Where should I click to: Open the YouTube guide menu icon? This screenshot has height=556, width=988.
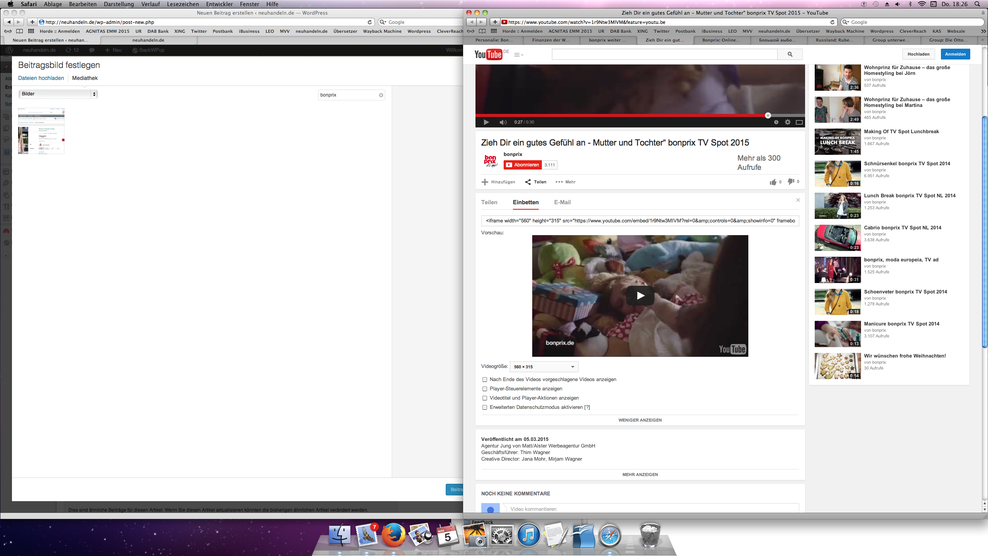(518, 55)
